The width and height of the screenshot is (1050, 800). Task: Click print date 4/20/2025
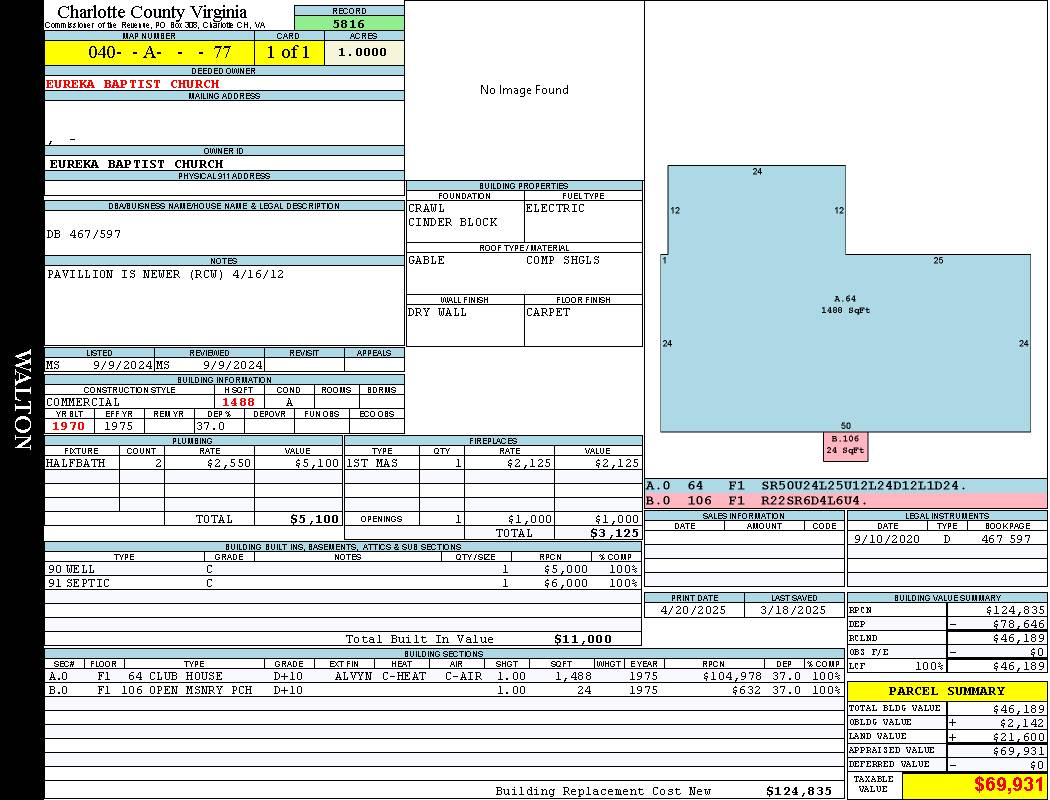pyautogui.click(x=693, y=610)
